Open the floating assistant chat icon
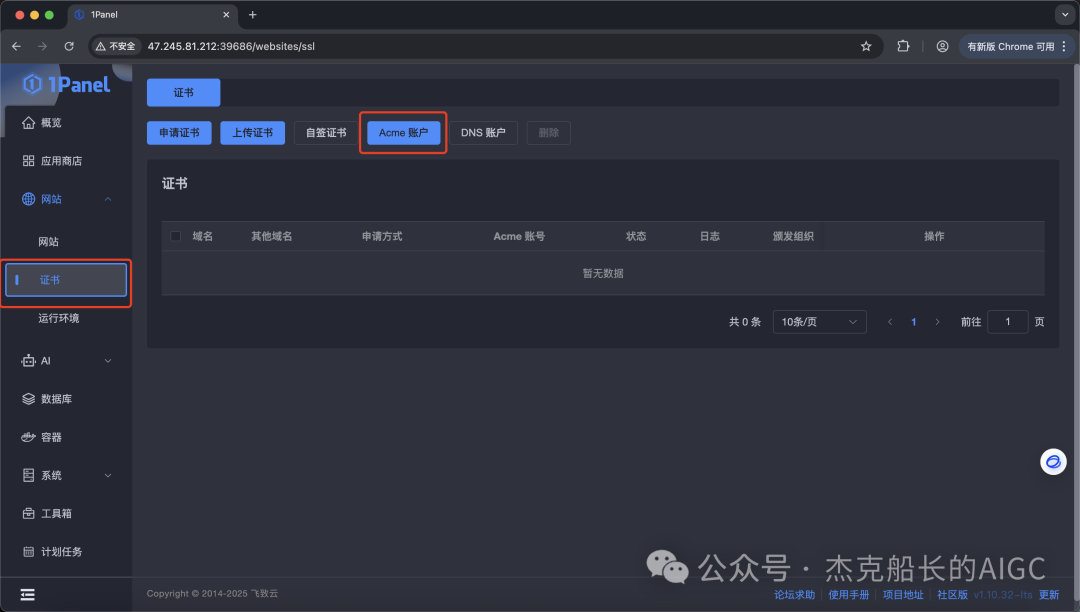The height and width of the screenshot is (612, 1080). [1053, 462]
